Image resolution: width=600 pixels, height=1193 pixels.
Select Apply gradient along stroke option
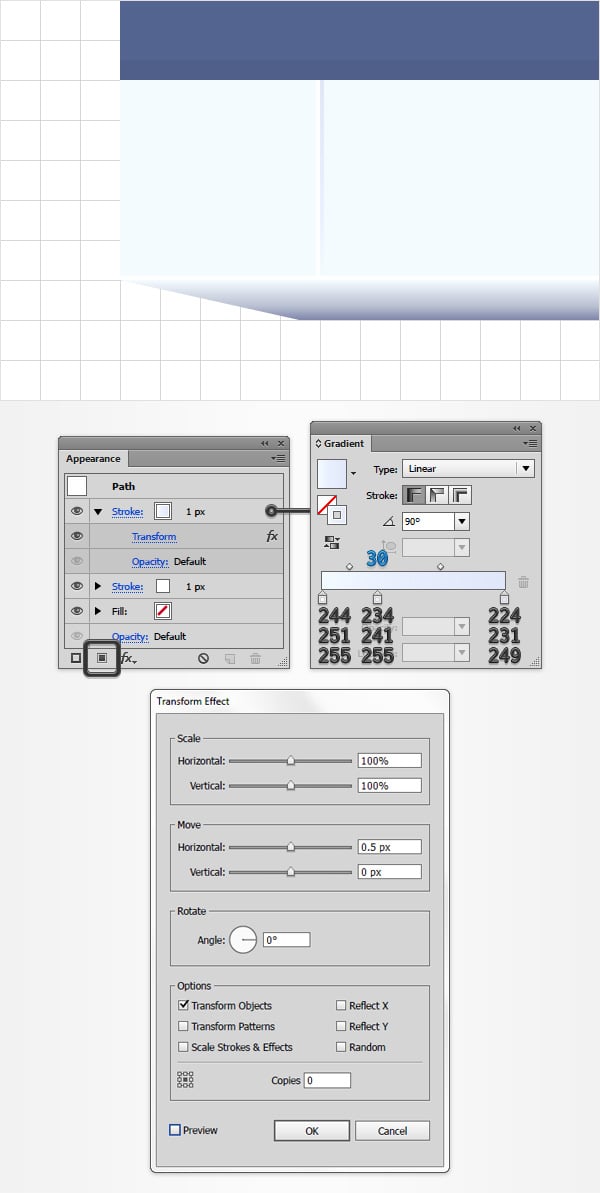tap(437, 495)
